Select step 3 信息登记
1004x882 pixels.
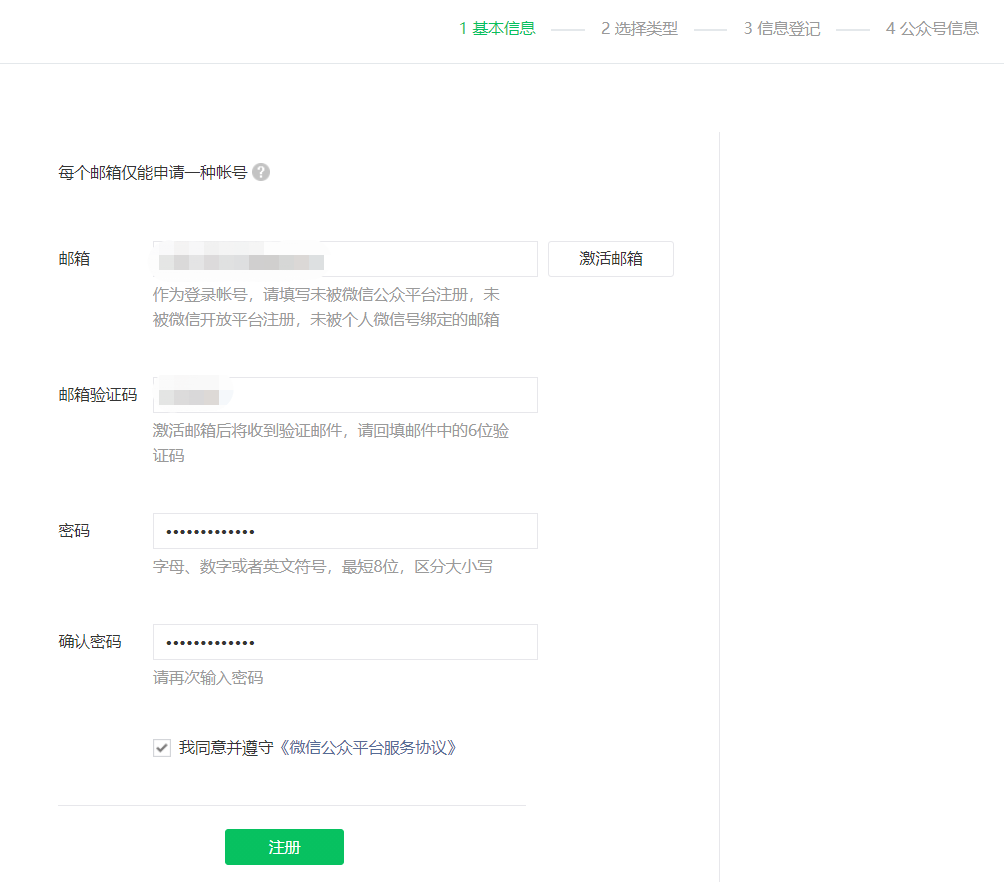tap(782, 29)
